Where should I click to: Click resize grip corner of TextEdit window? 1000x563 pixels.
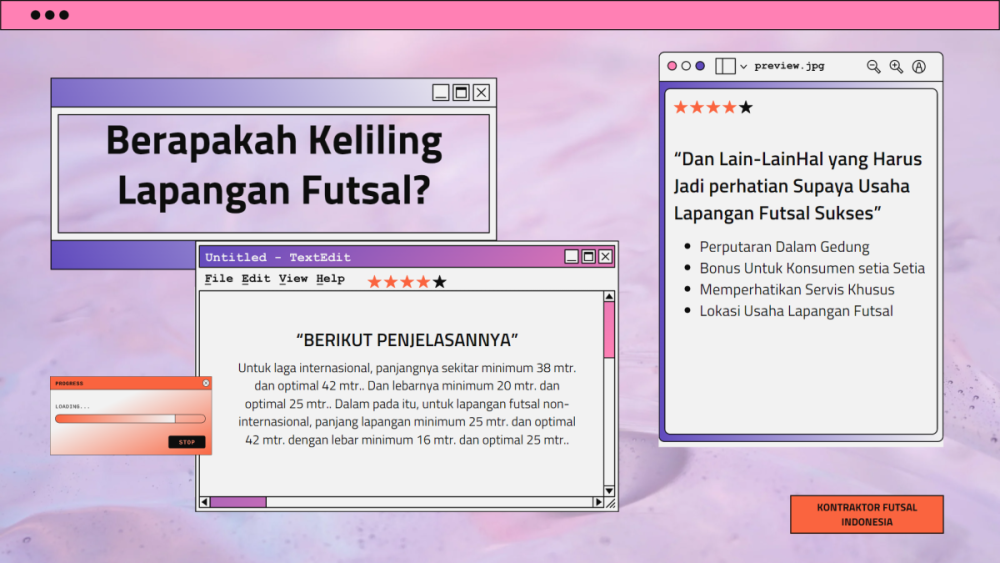610,503
